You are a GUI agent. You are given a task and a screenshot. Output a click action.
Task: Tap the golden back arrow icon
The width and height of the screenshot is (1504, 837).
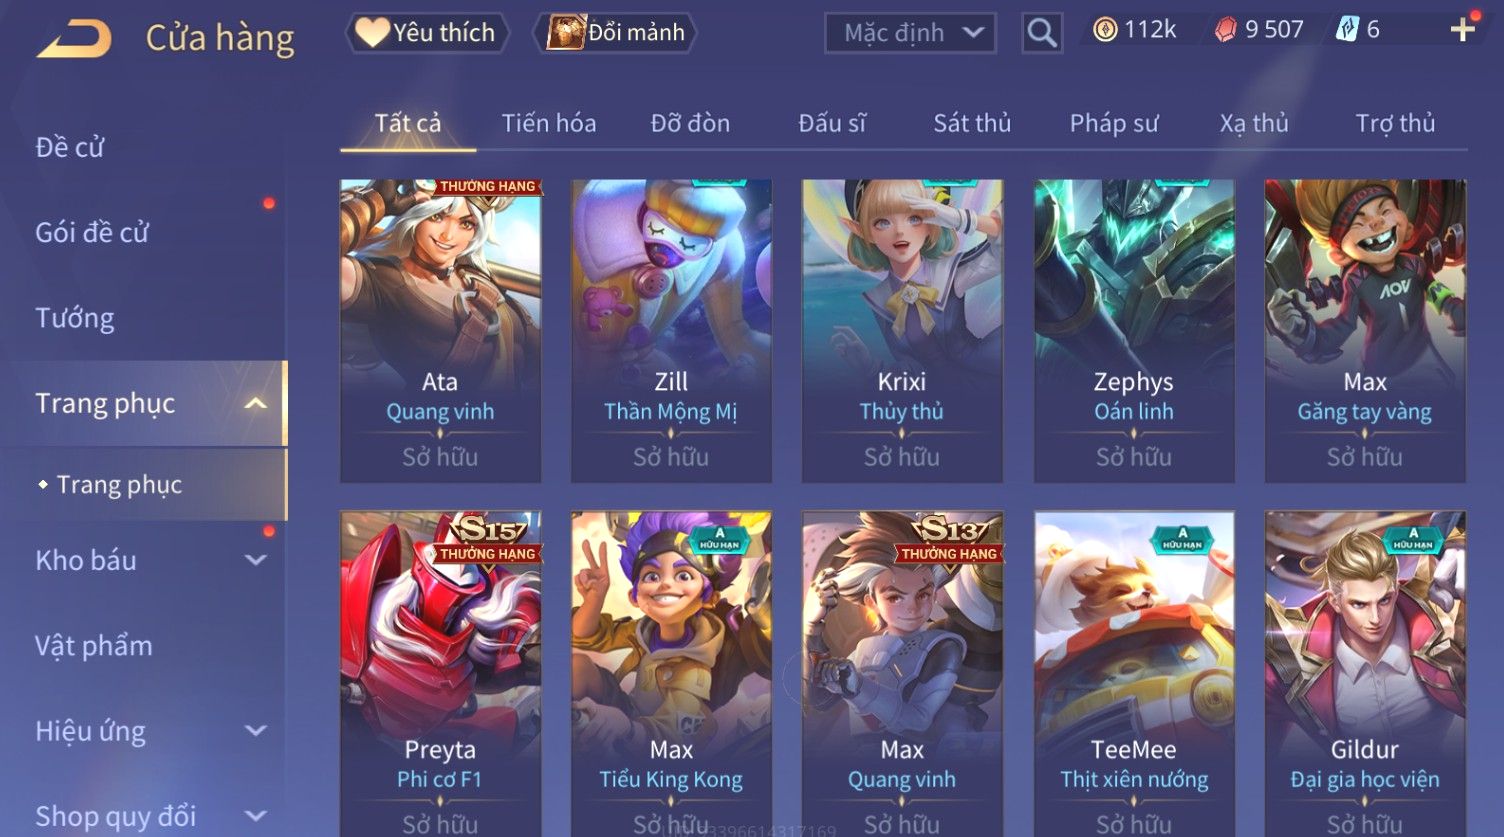[75, 39]
